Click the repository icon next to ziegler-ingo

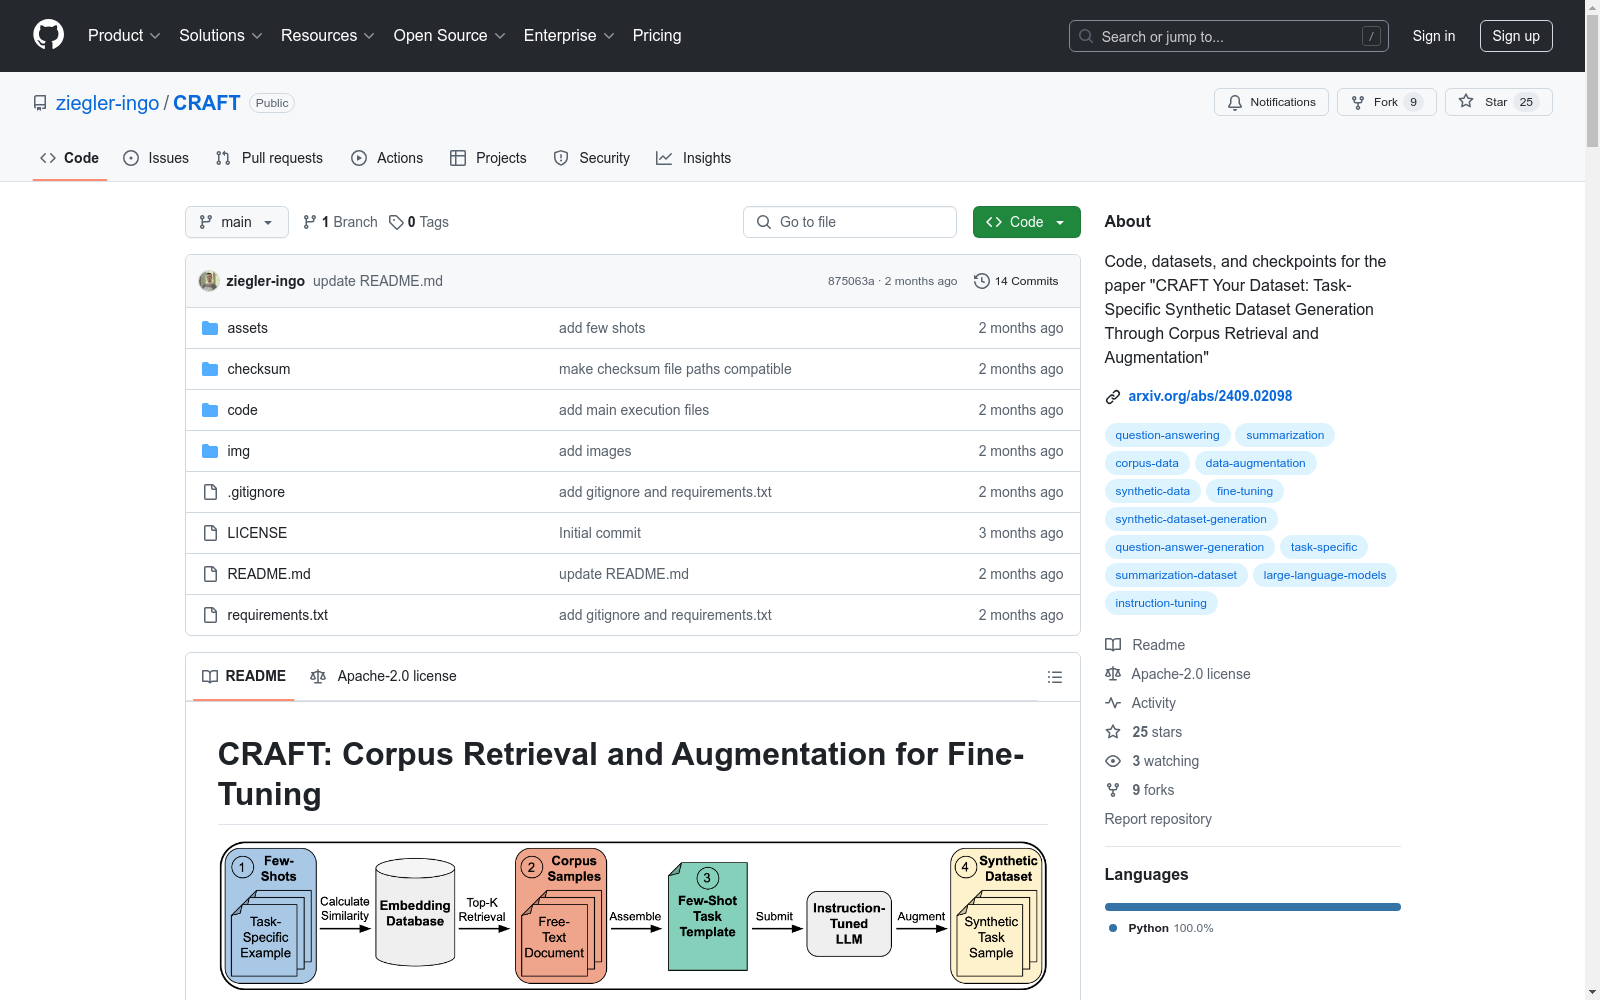click(40, 103)
